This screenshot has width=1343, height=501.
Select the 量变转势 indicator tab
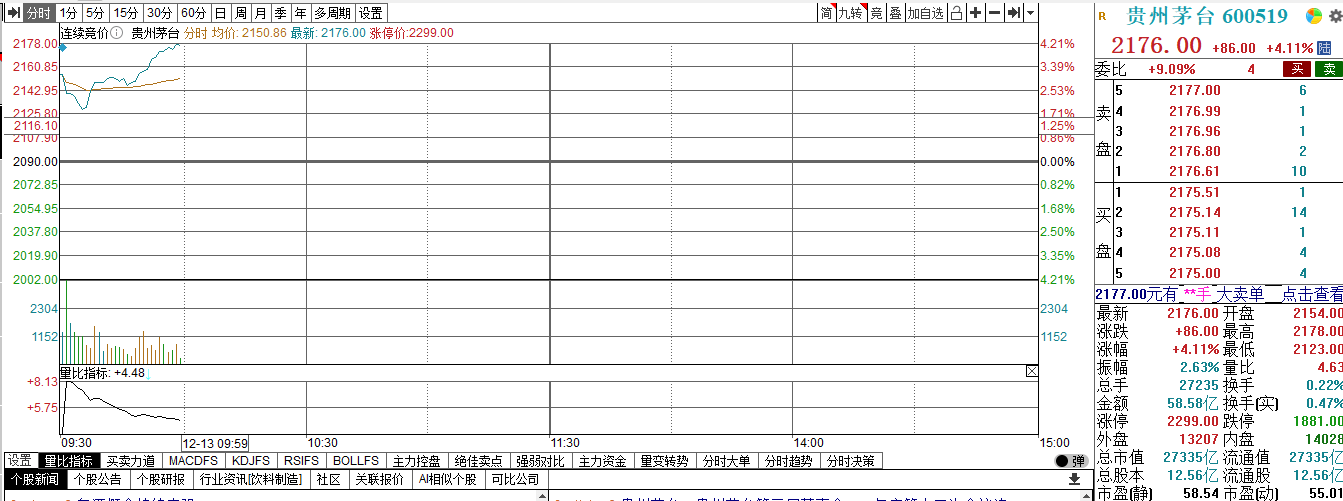click(x=664, y=461)
